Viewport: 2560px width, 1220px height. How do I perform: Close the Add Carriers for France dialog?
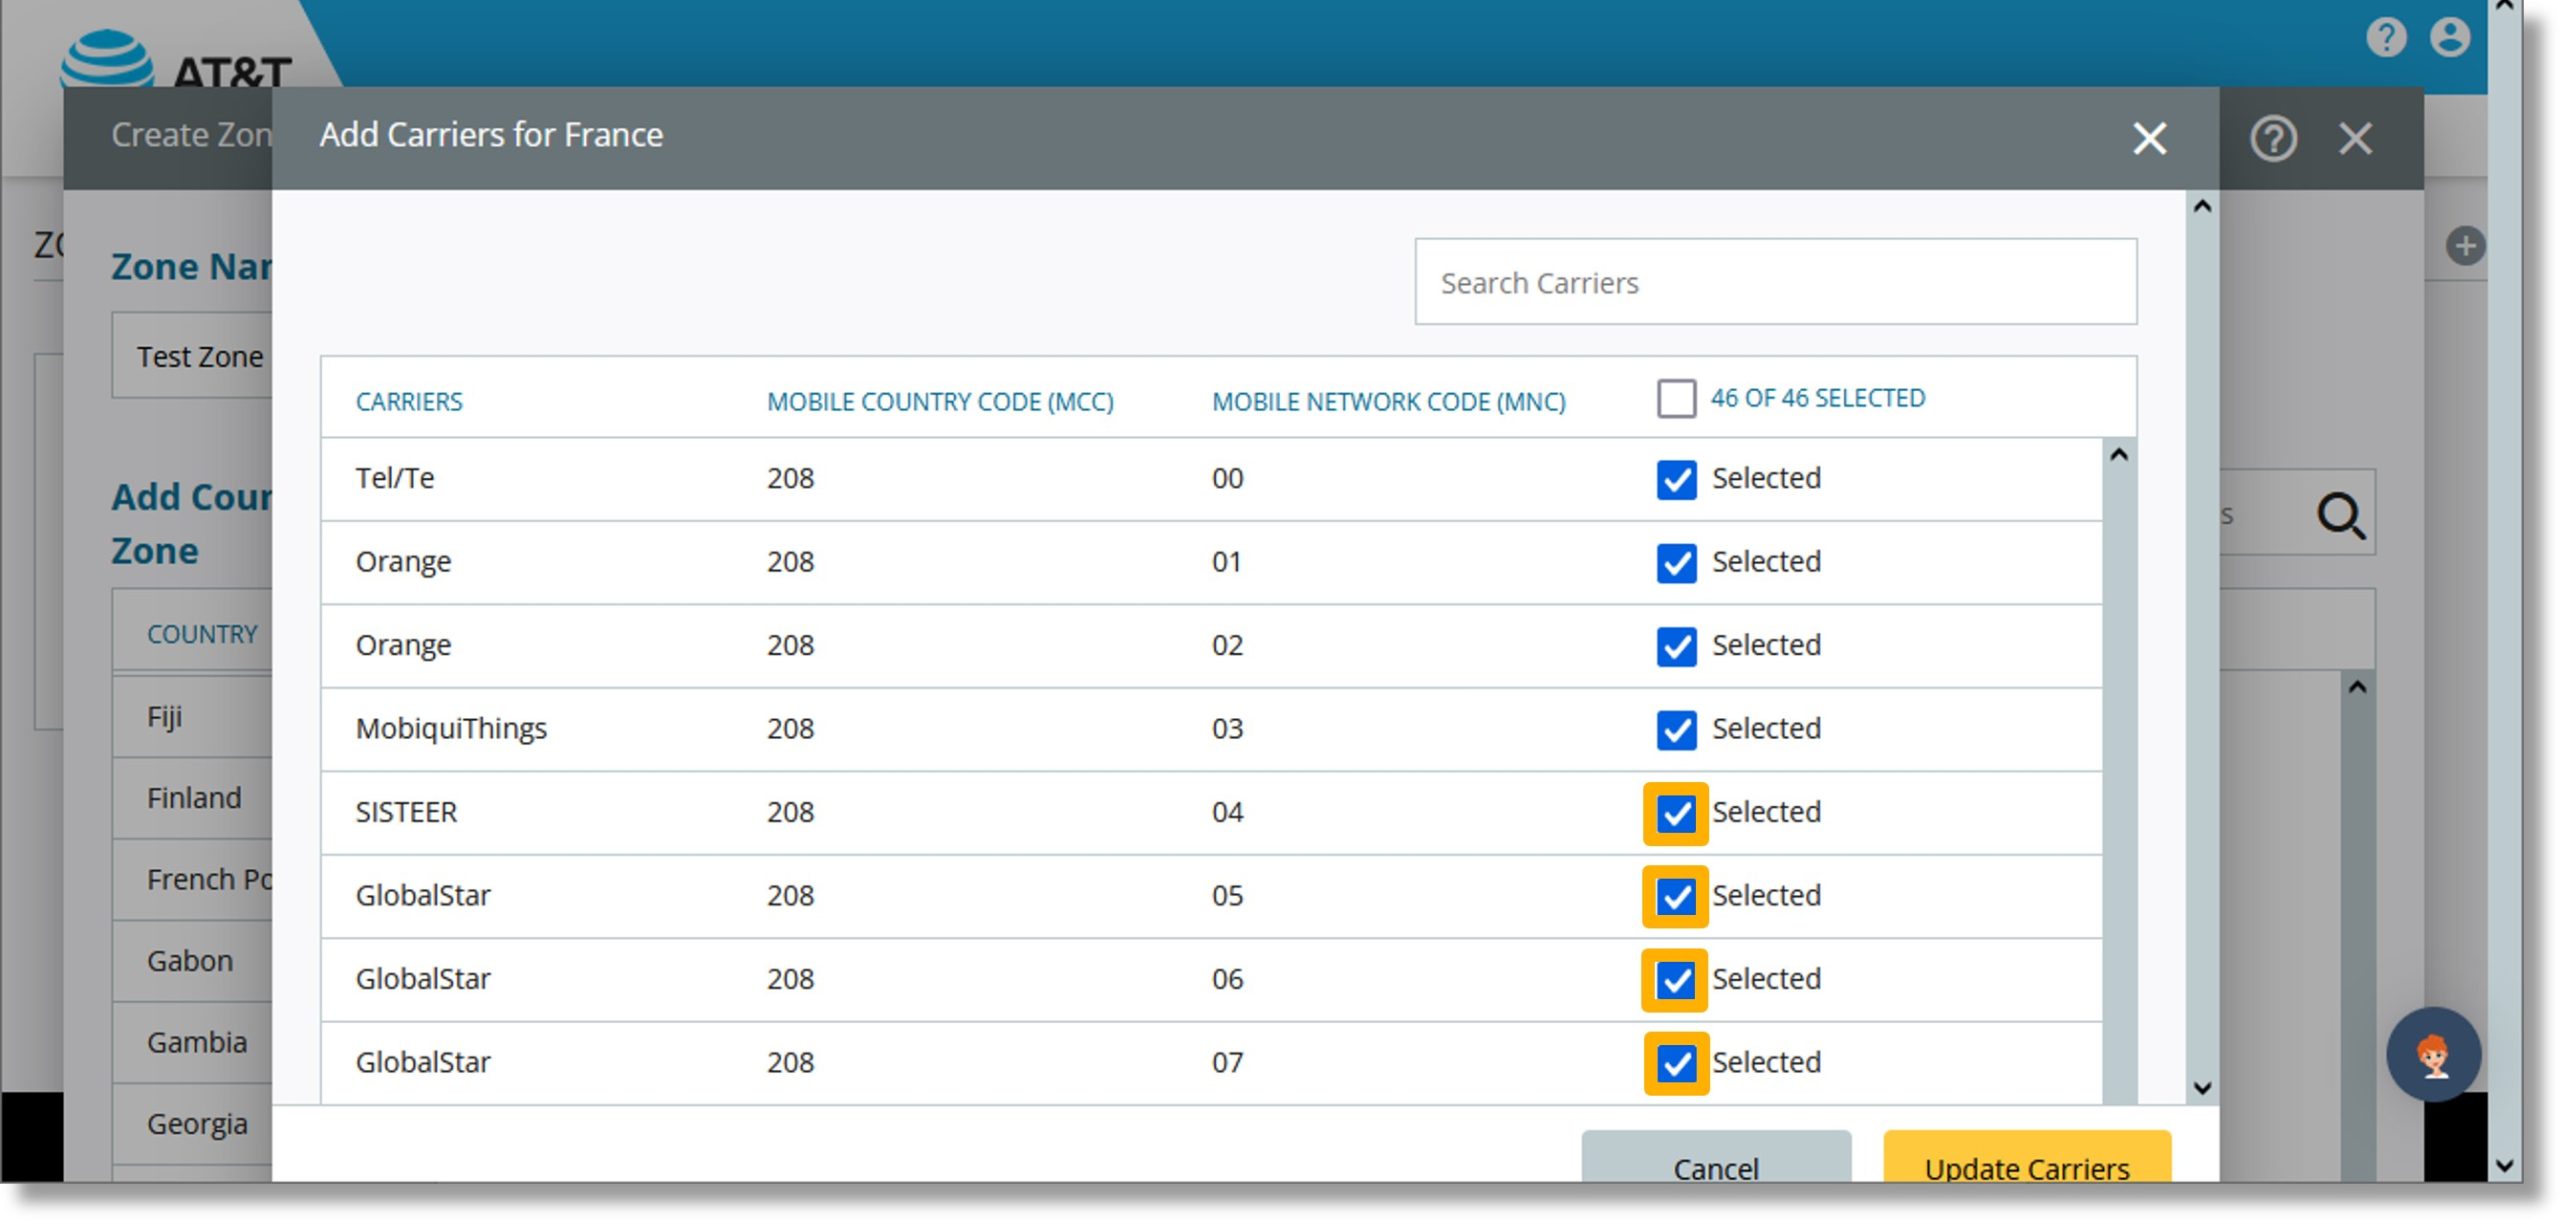pyautogui.click(x=2149, y=138)
